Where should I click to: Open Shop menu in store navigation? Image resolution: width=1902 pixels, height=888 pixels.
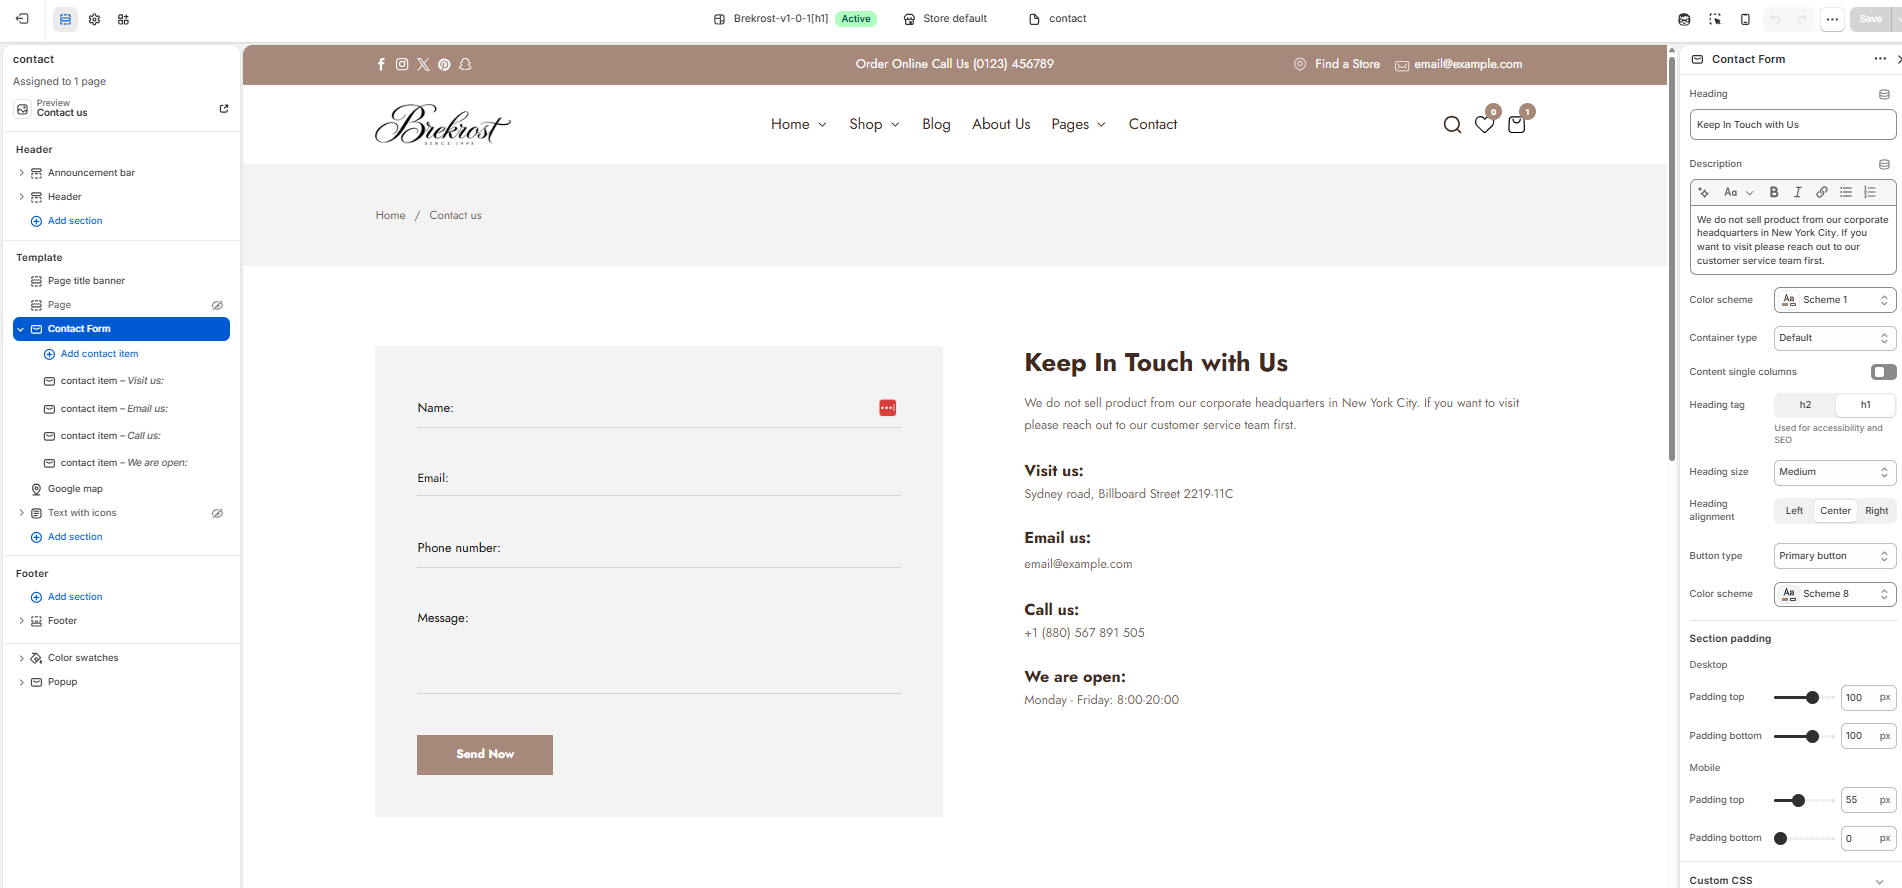pyautogui.click(x=874, y=124)
